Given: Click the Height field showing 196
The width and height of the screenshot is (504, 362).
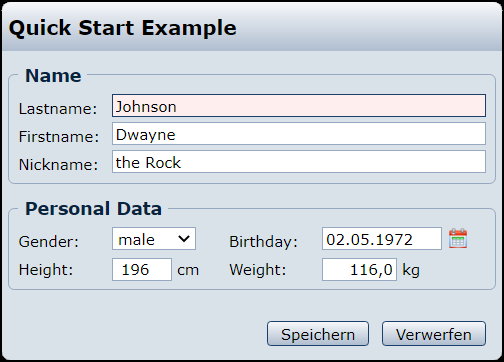Looking at the screenshot, I should tap(142, 269).
